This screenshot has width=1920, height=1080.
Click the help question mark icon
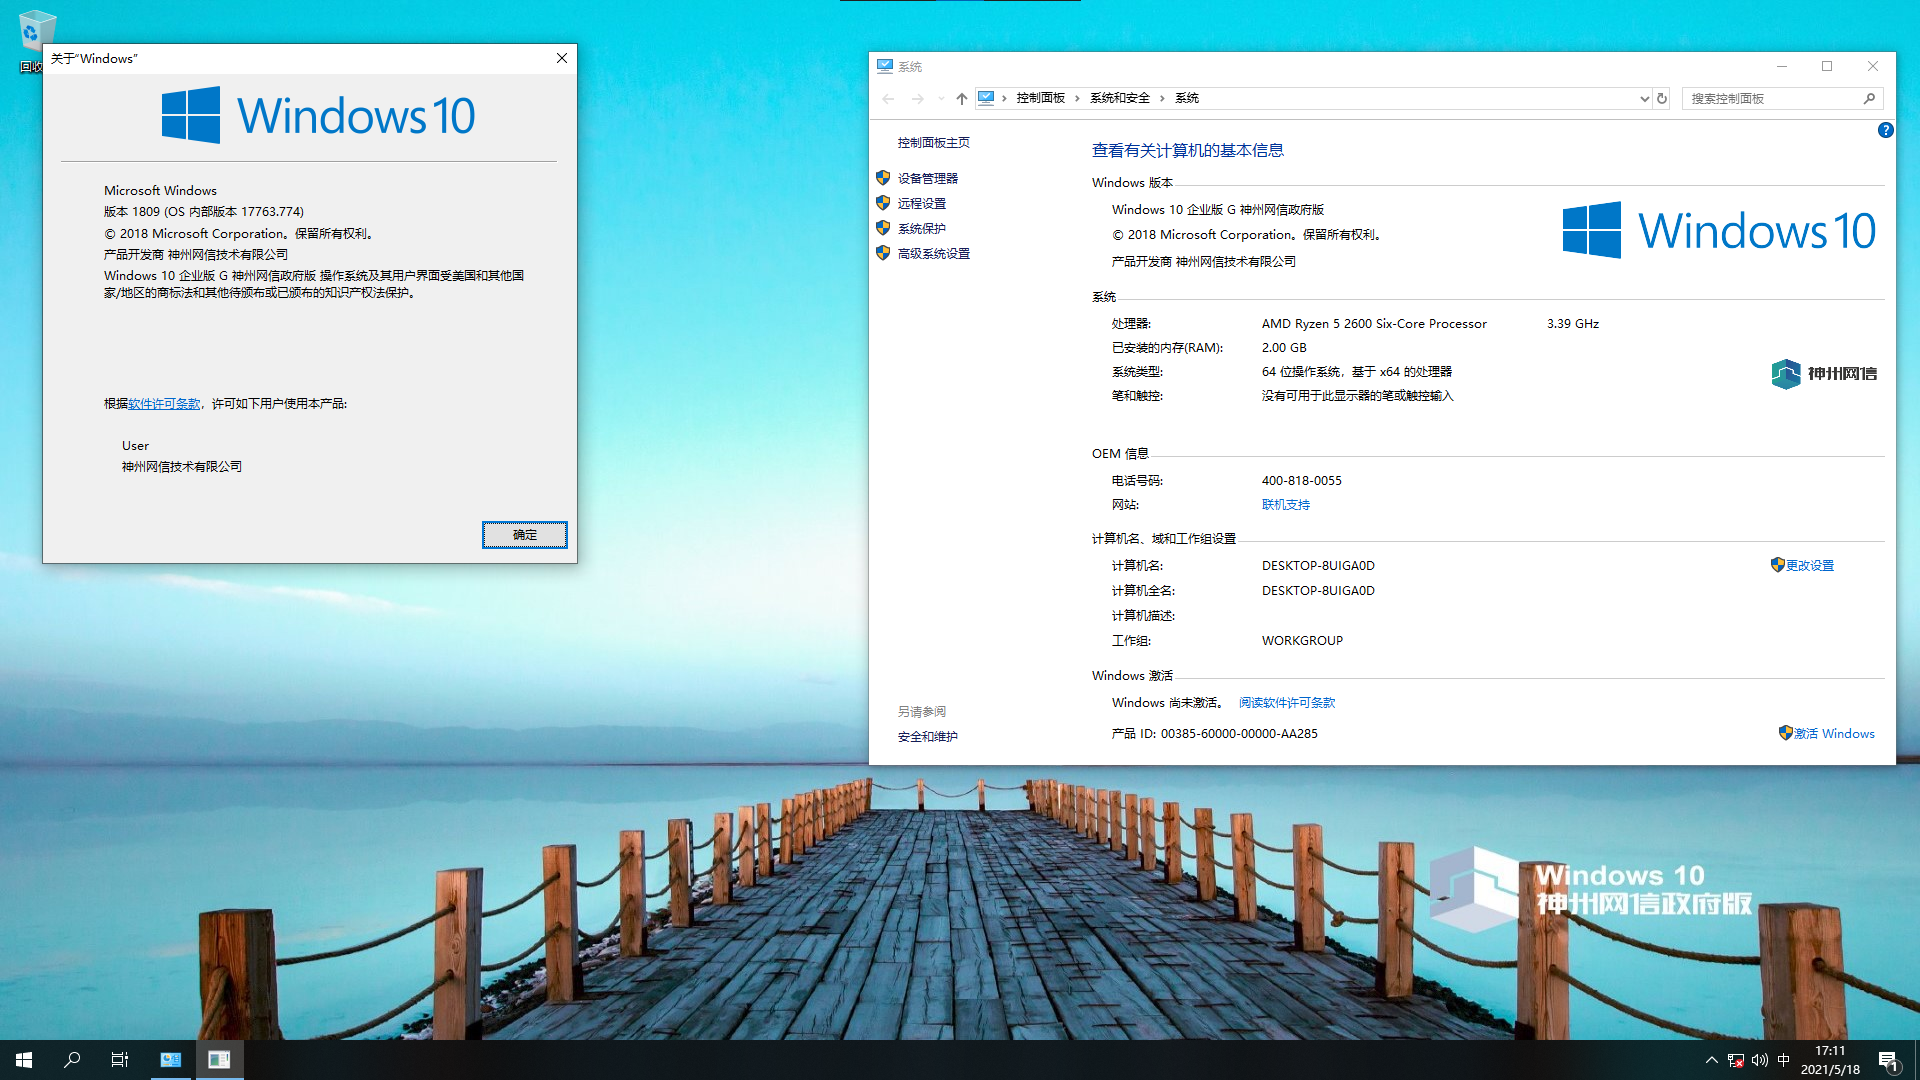1885,130
